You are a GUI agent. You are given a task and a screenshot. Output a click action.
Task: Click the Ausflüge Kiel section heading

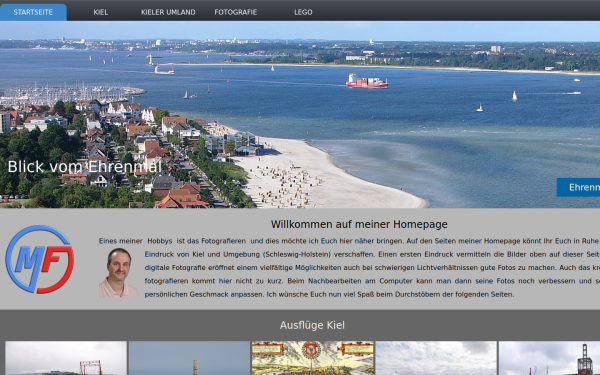312,325
